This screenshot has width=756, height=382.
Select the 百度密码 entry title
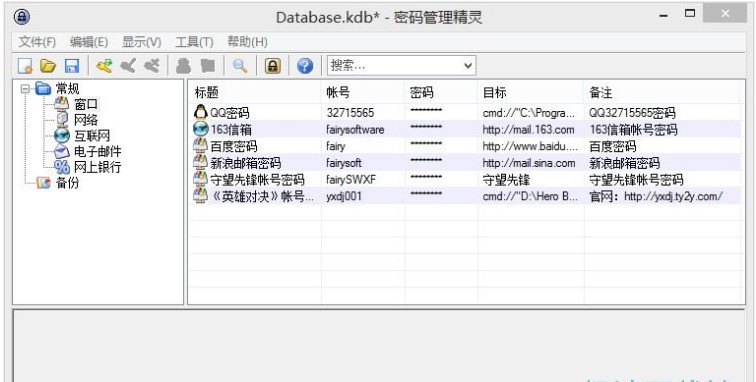pyautogui.click(x=234, y=146)
